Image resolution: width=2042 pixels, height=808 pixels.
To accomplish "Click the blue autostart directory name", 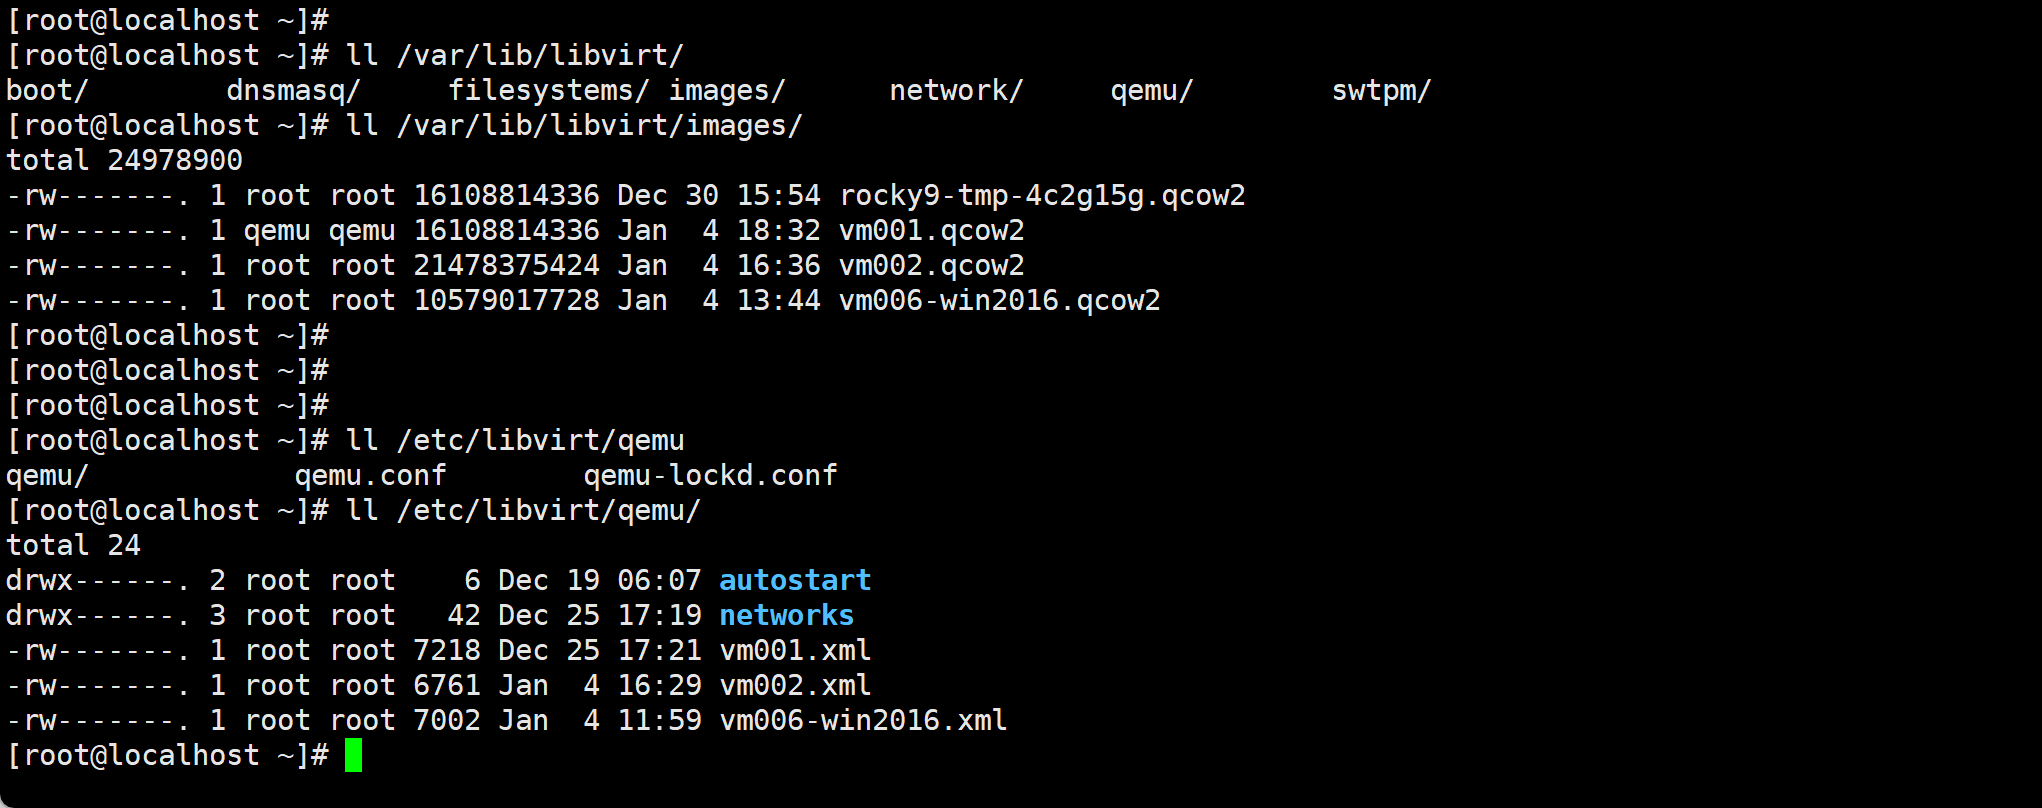I will pyautogui.click(x=795, y=581).
